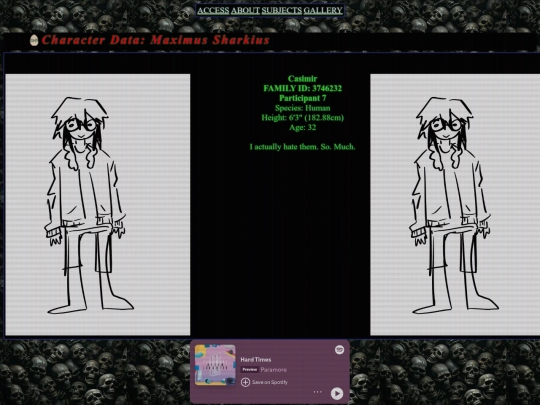Select the Casimir name text
This screenshot has height=405, width=540.
302,79
